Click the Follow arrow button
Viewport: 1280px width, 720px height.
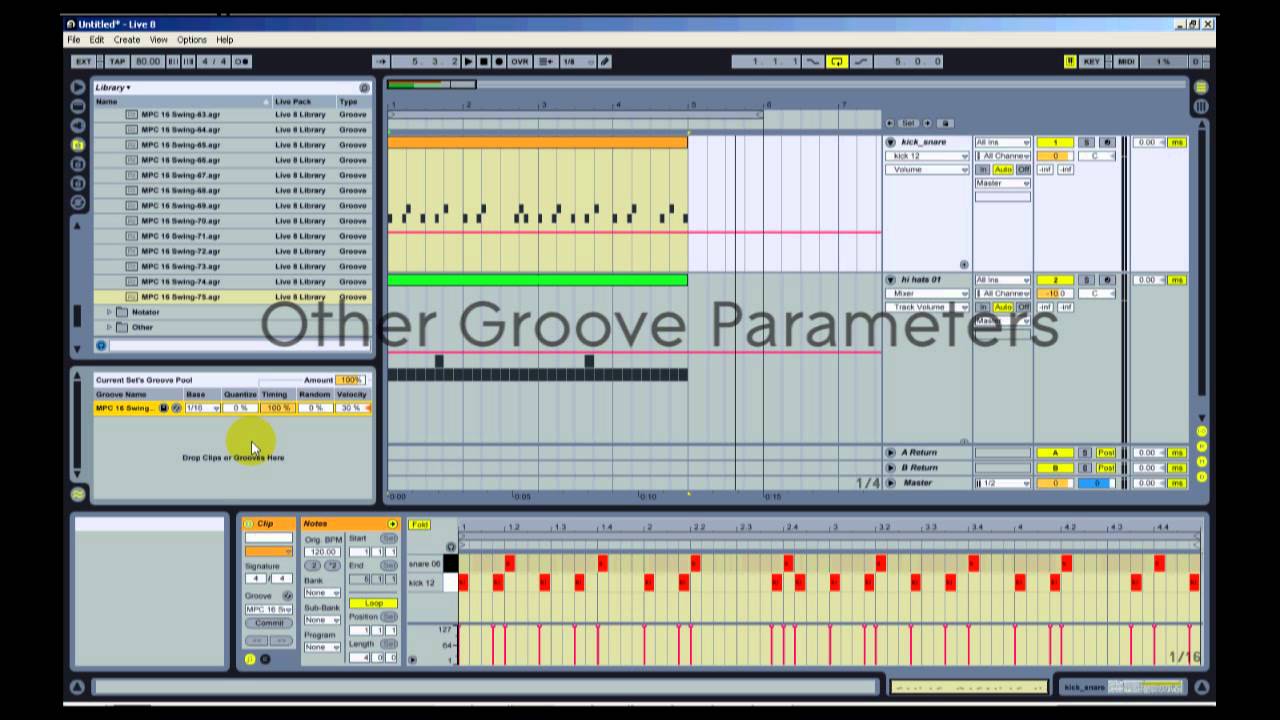[x=380, y=62]
